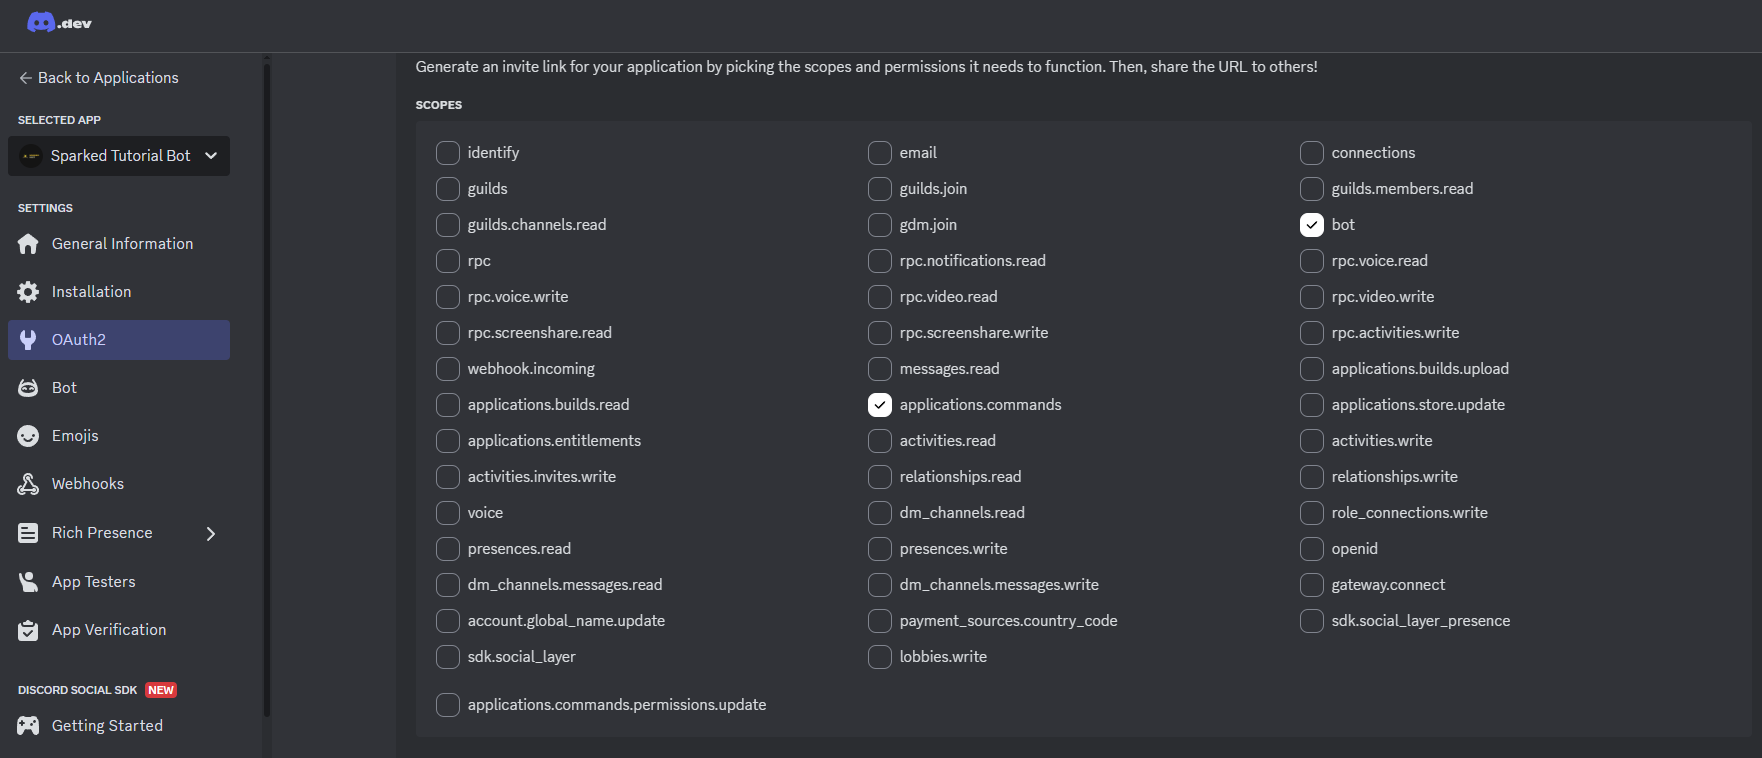Select the OAuth2 sidebar item
The width and height of the screenshot is (1762, 758).
click(119, 340)
